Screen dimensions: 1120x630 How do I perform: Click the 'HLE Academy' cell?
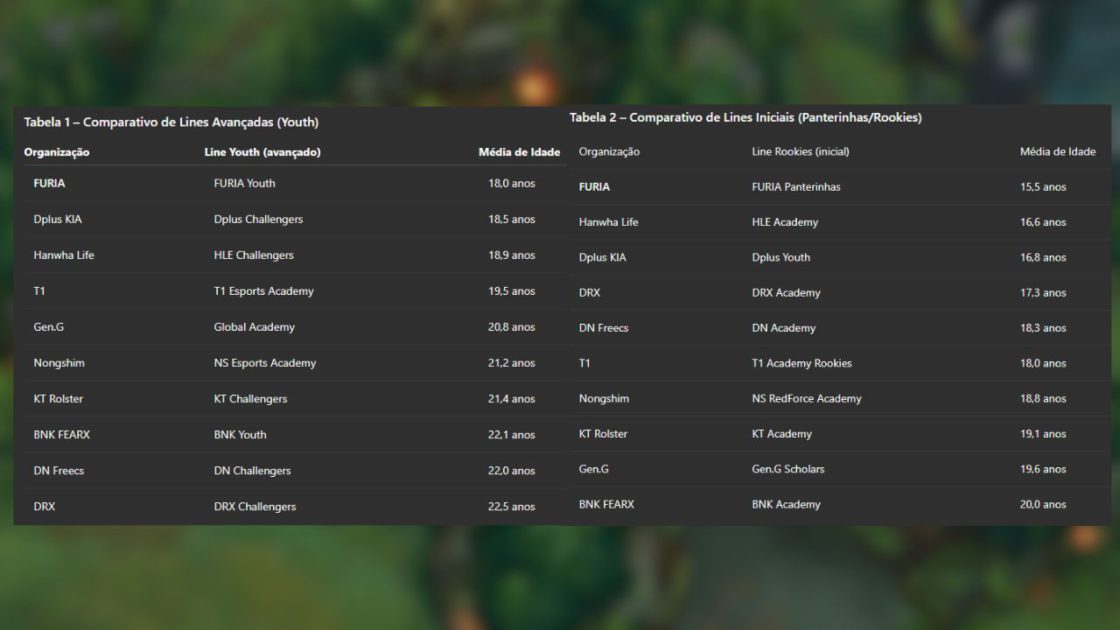(x=784, y=222)
